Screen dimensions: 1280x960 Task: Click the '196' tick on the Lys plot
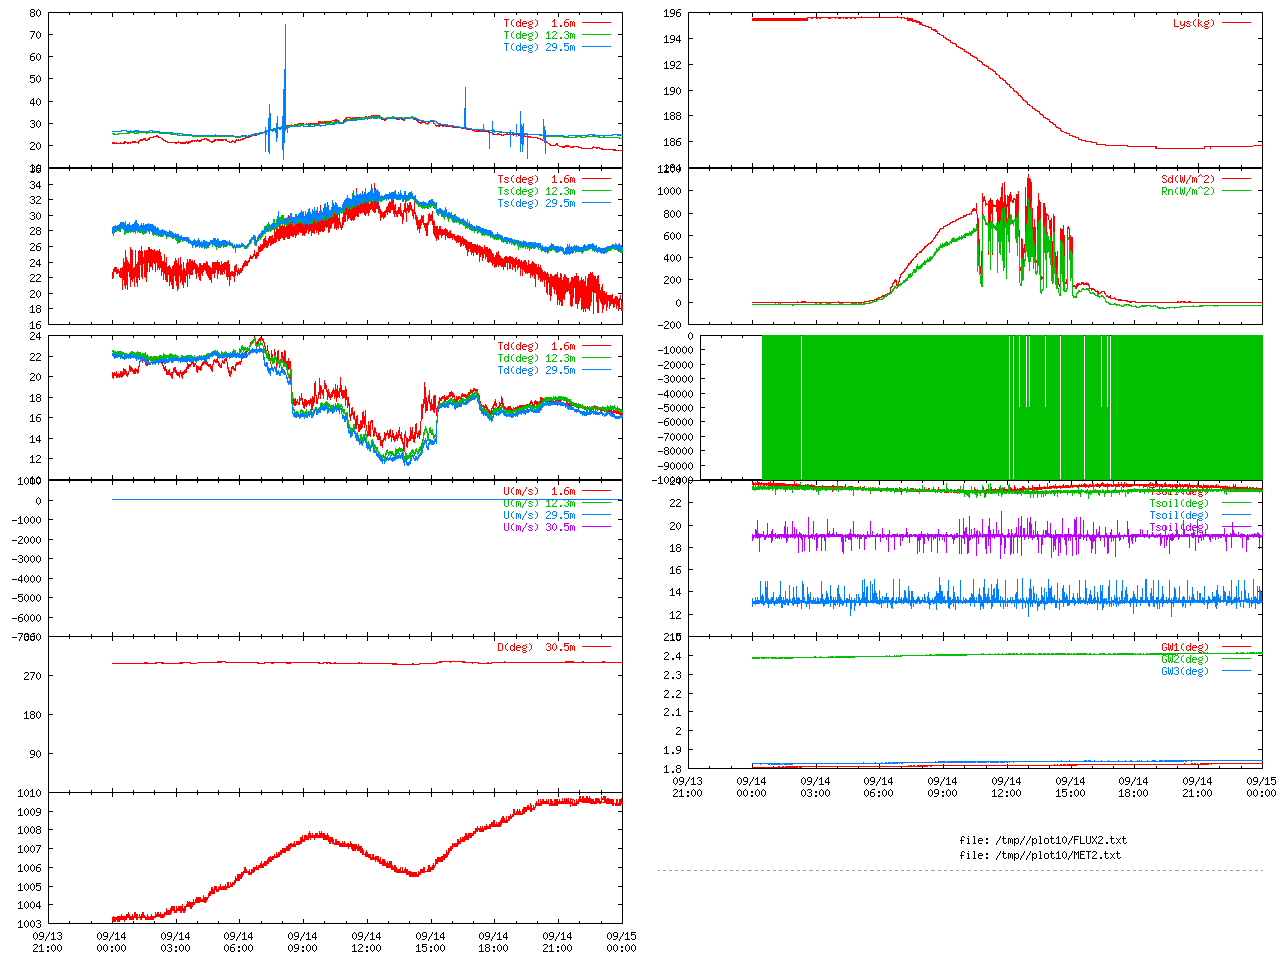coord(672,14)
